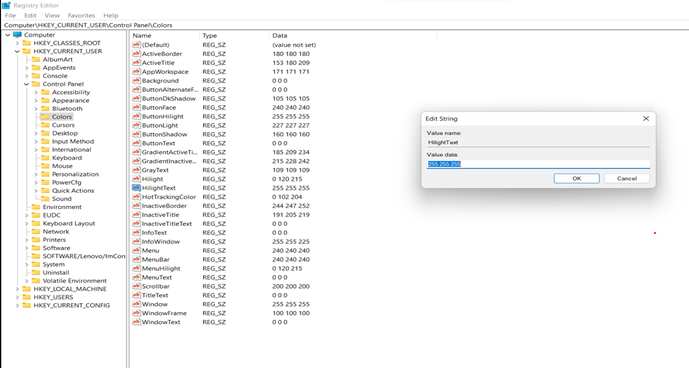Click the Colors folder icon

tap(45, 117)
